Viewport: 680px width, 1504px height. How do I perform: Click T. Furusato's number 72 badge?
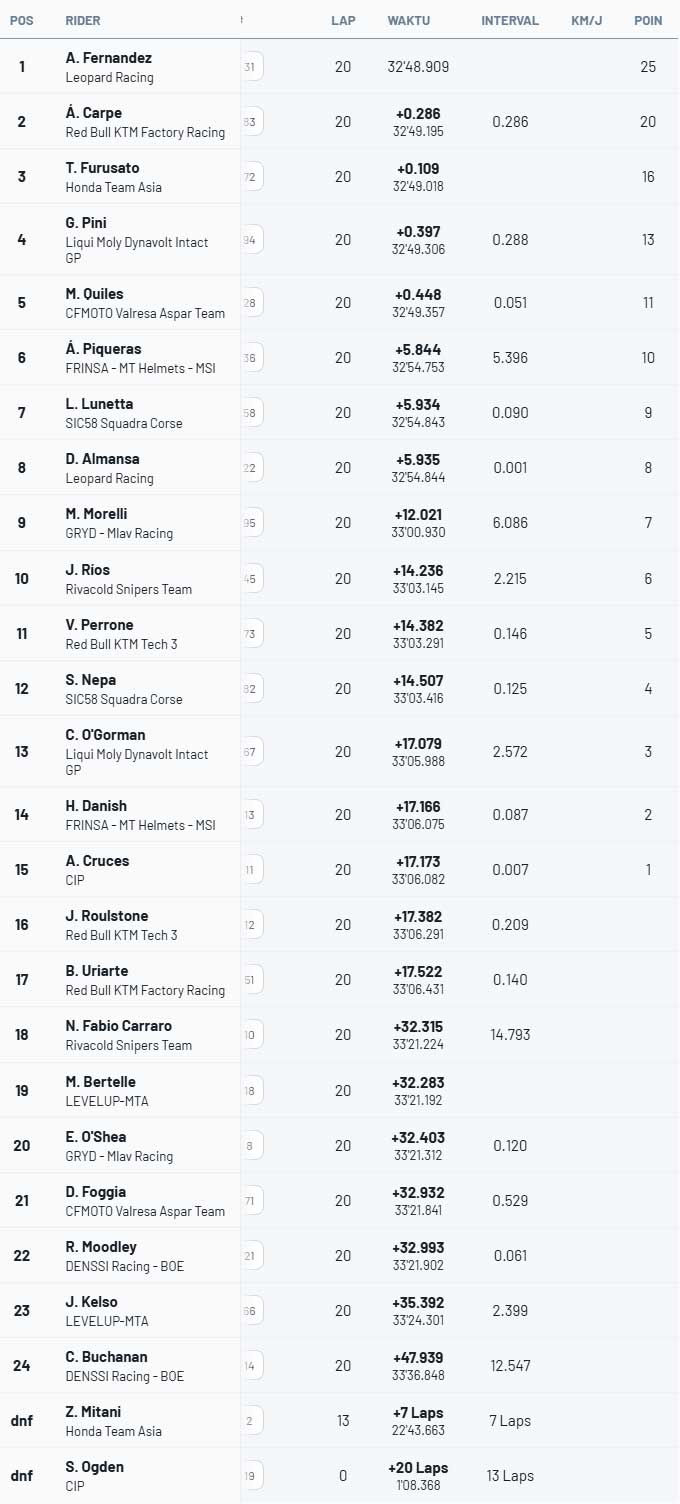pyautogui.click(x=250, y=177)
